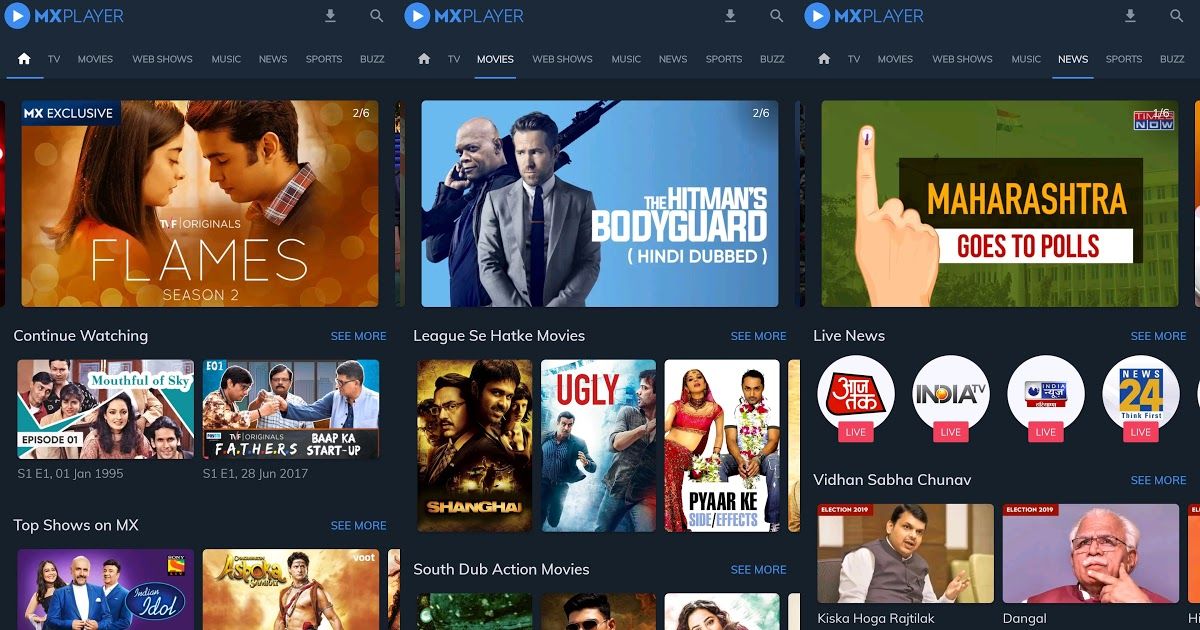This screenshot has width=1200, height=630.
Task: Open Aaj Tak live news channel
Action: [856, 393]
